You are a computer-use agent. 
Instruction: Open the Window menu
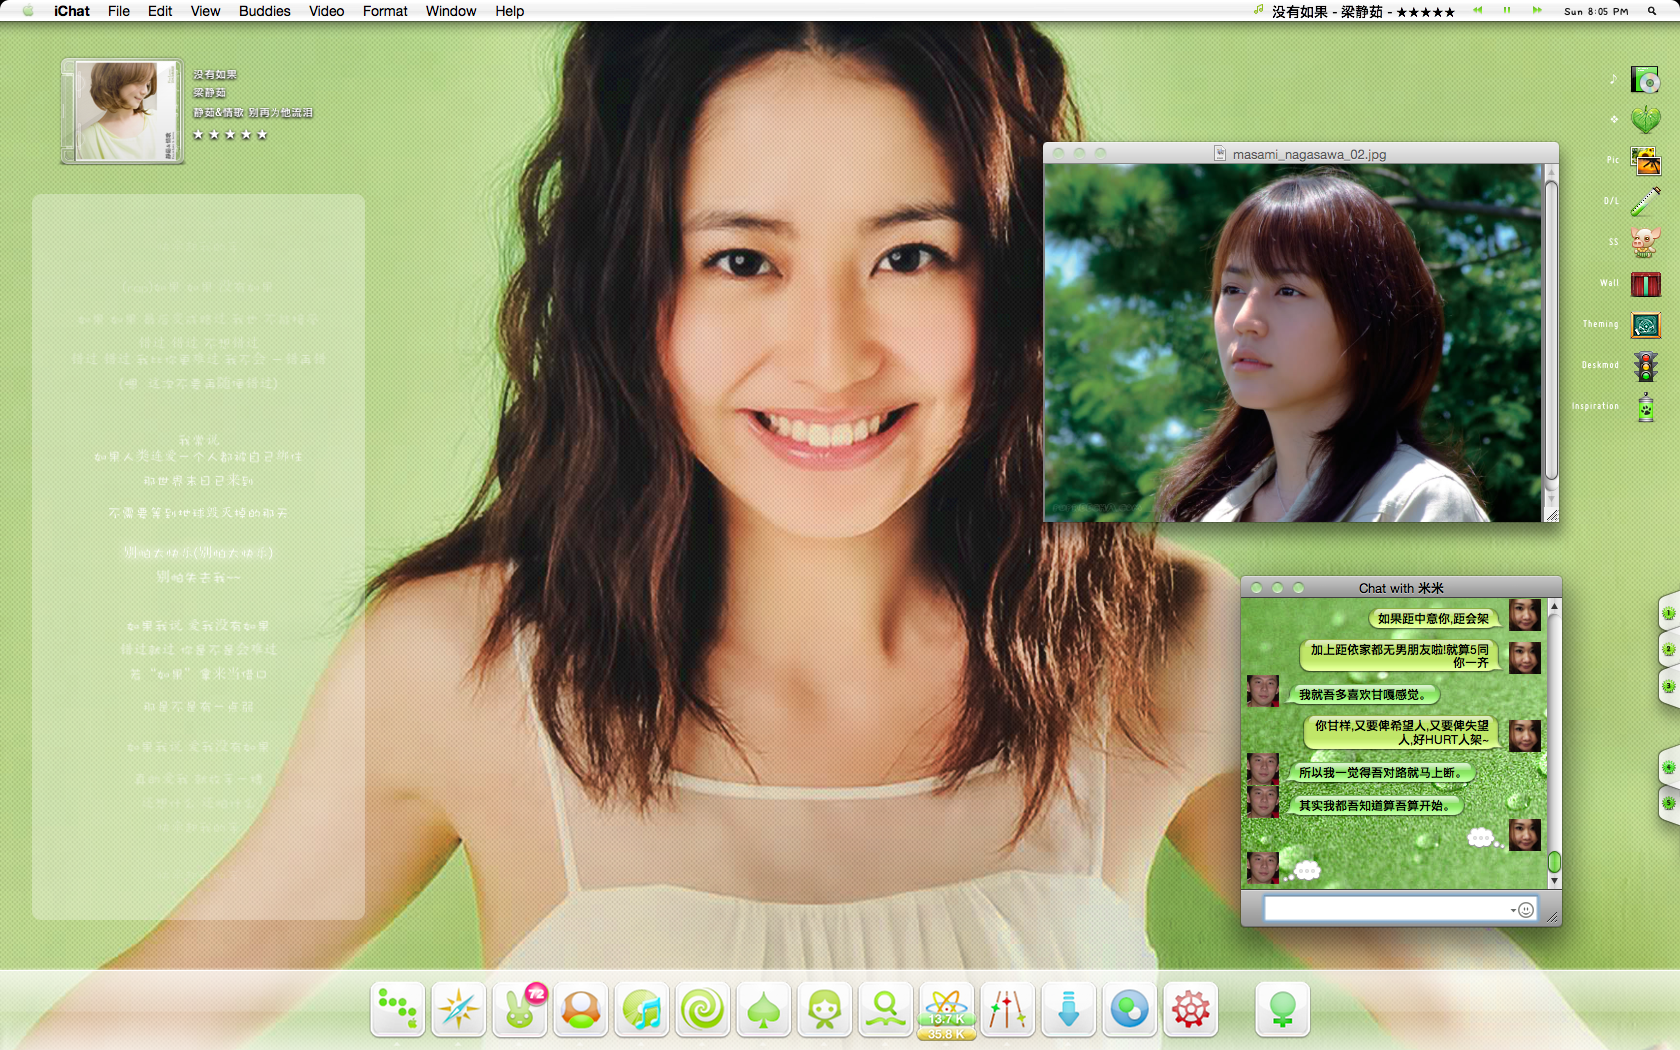[451, 11]
